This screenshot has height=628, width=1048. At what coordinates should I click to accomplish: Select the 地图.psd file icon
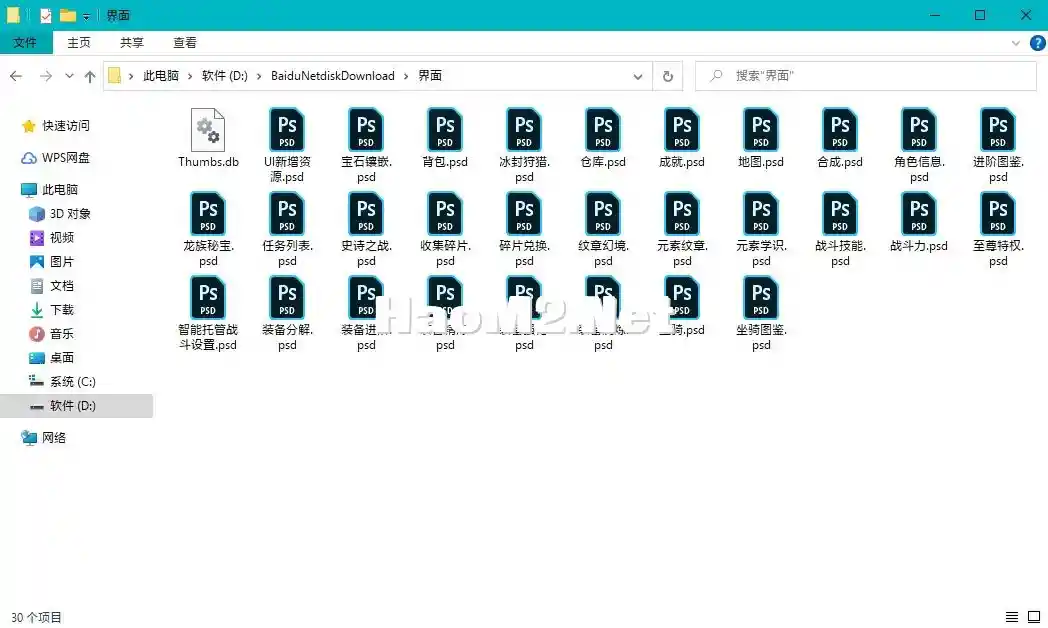761,130
